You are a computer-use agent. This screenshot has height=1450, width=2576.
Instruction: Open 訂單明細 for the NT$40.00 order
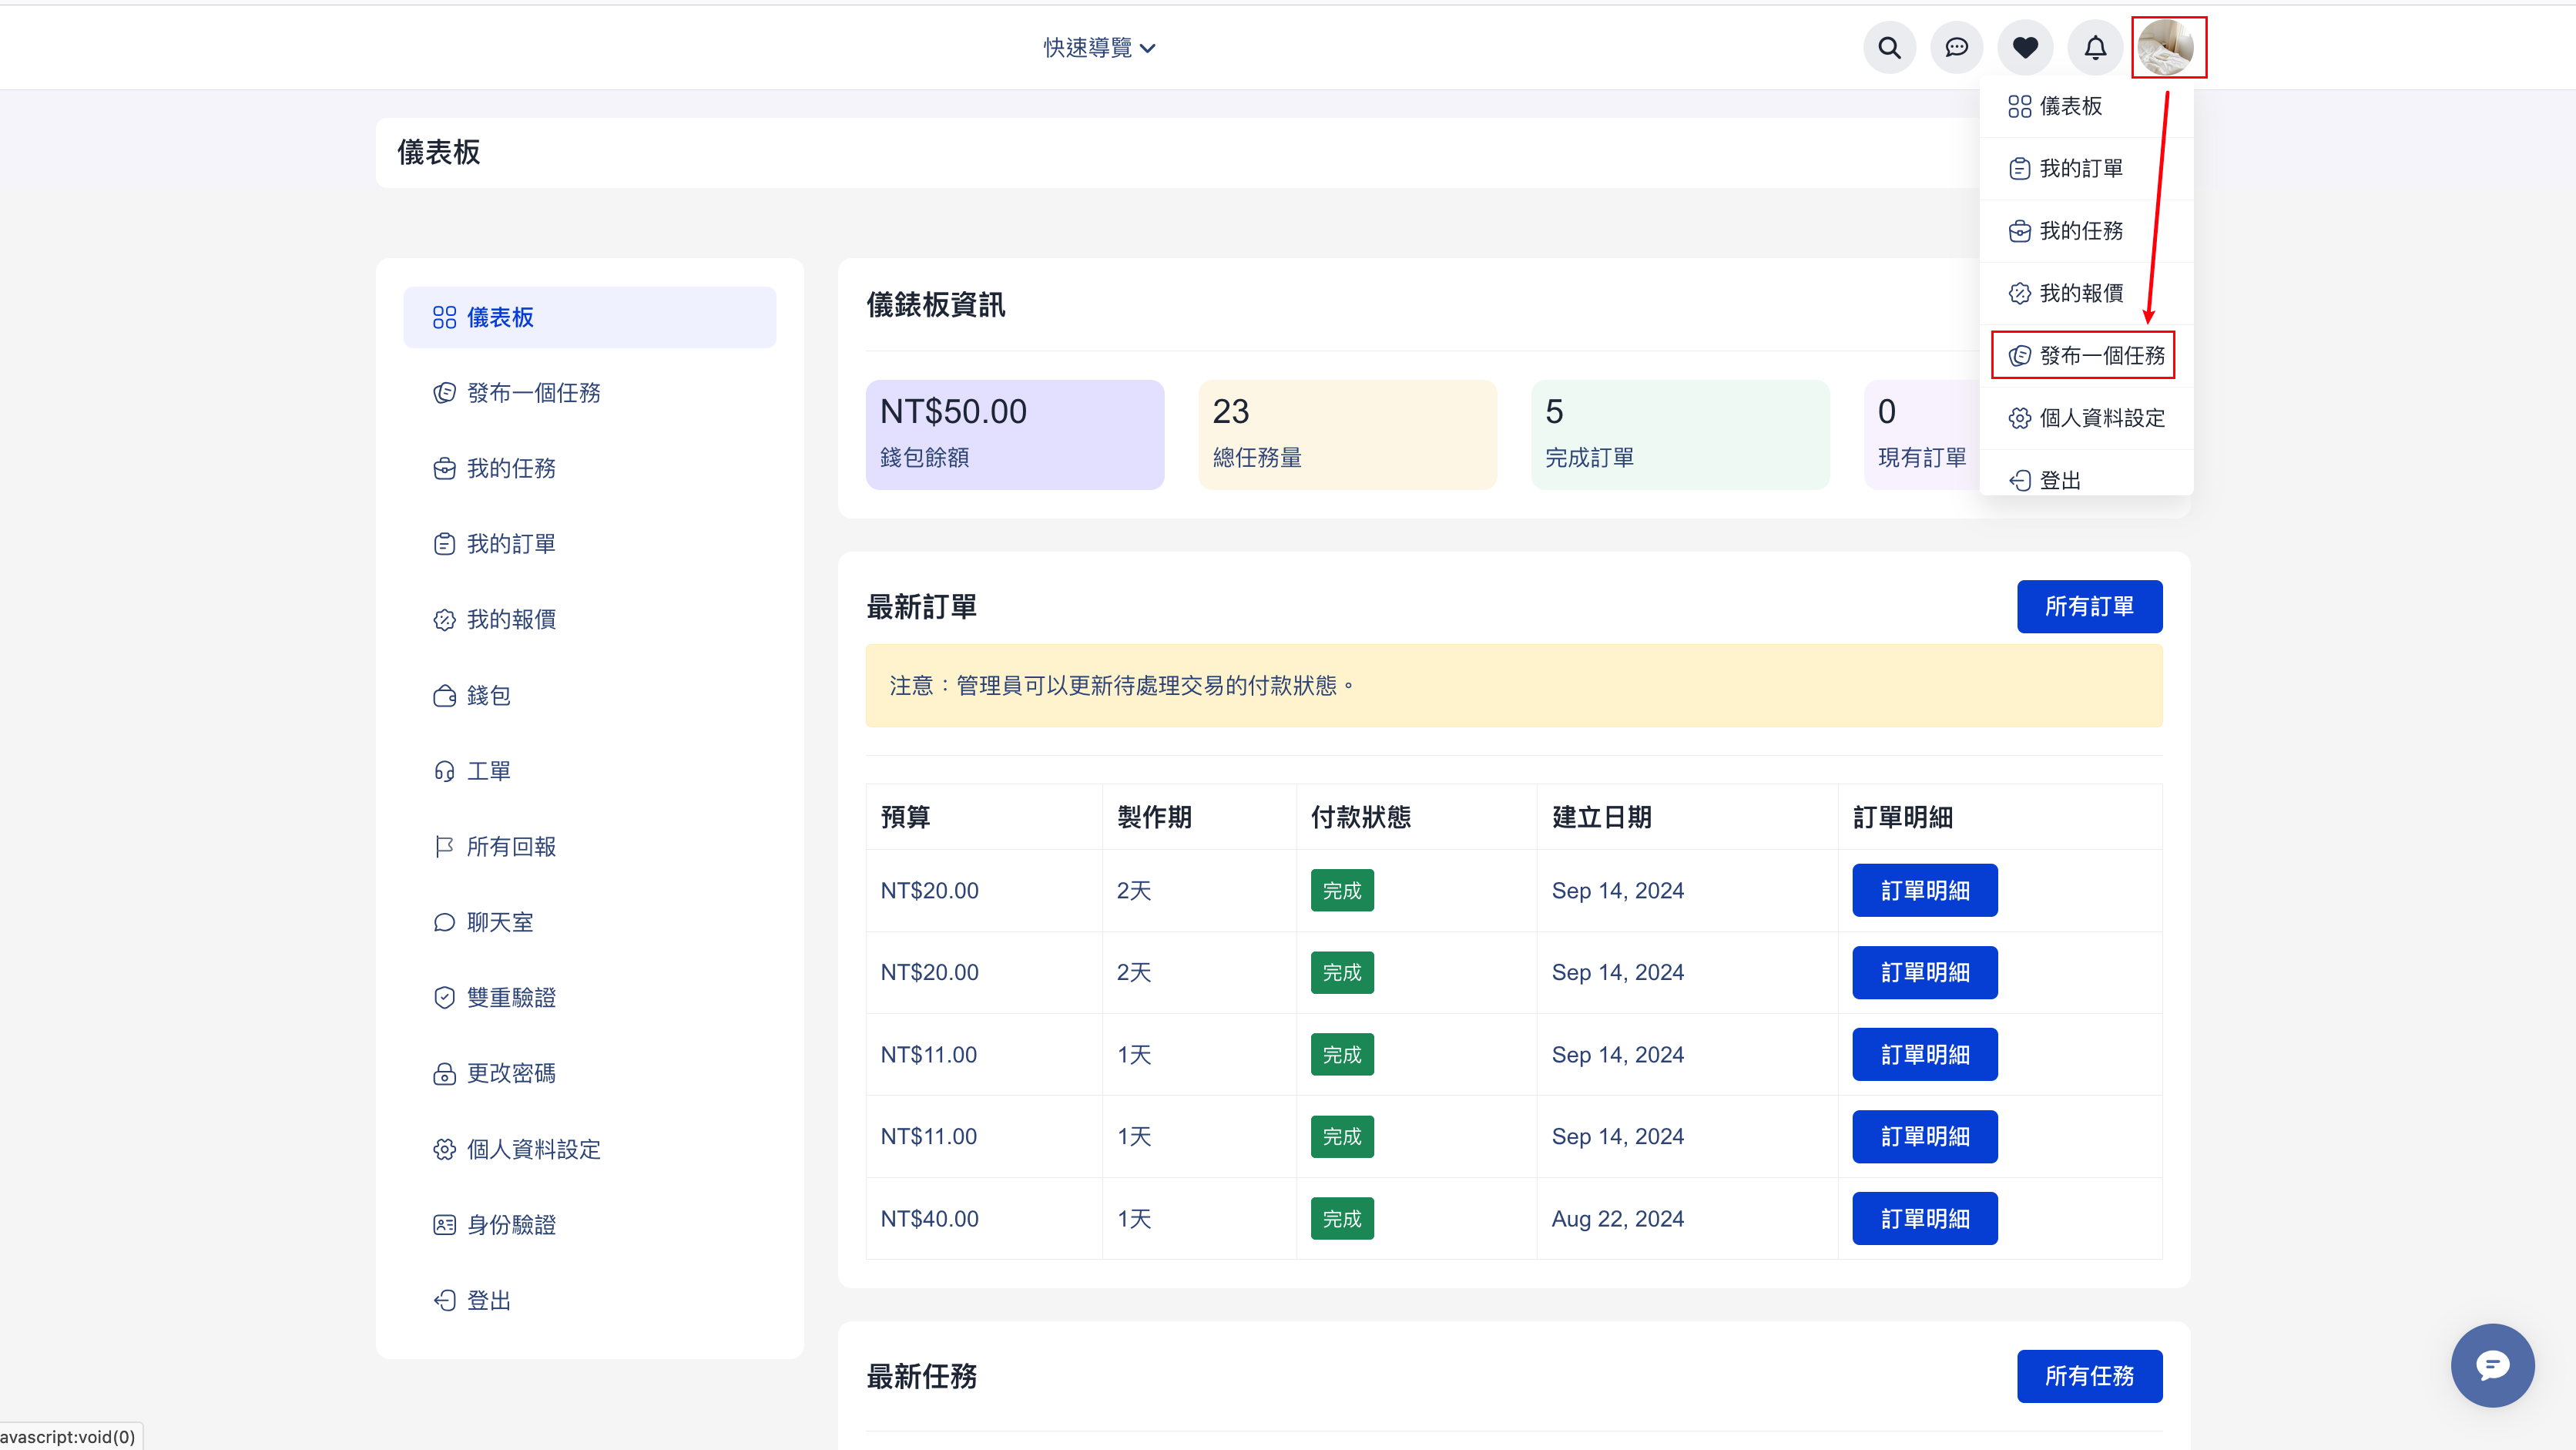[x=1924, y=1218]
